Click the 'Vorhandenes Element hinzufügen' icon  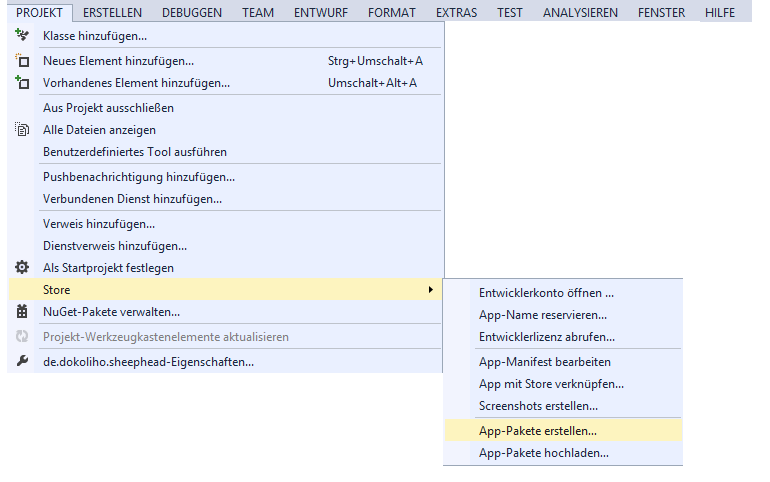coord(23,83)
